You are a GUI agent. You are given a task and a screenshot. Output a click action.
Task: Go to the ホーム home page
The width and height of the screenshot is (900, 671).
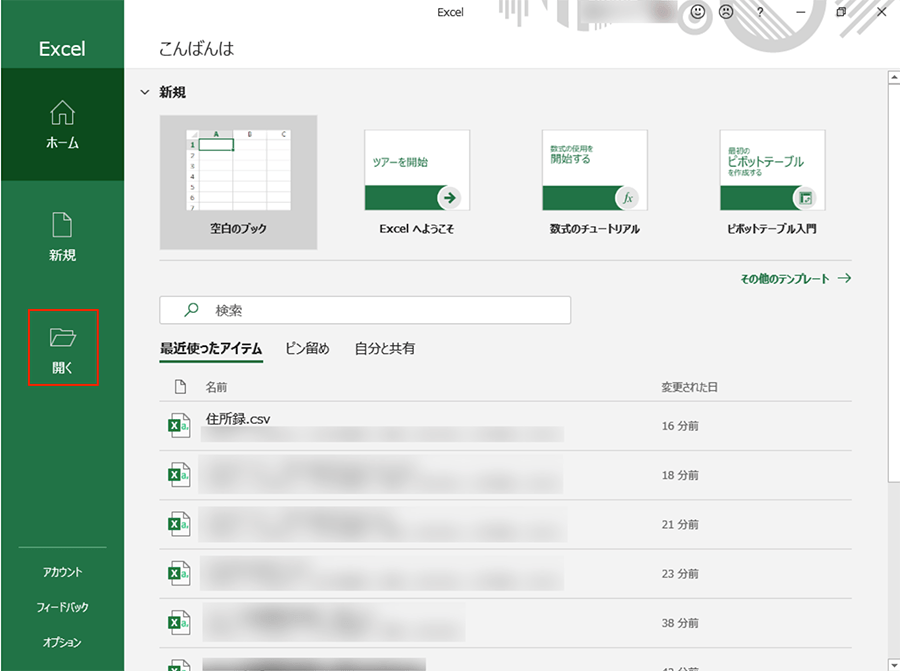(62, 125)
